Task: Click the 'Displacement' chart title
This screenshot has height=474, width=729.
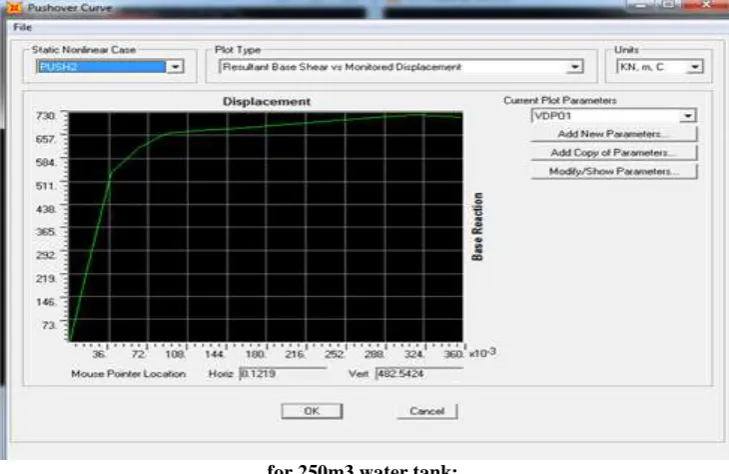Action: point(266,101)
